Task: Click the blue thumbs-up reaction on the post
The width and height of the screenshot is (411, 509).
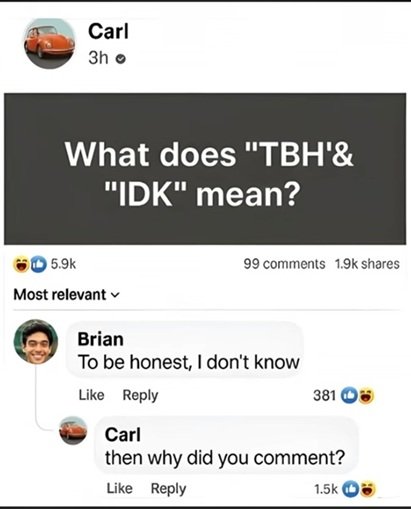Action: [x=39, y=264]
